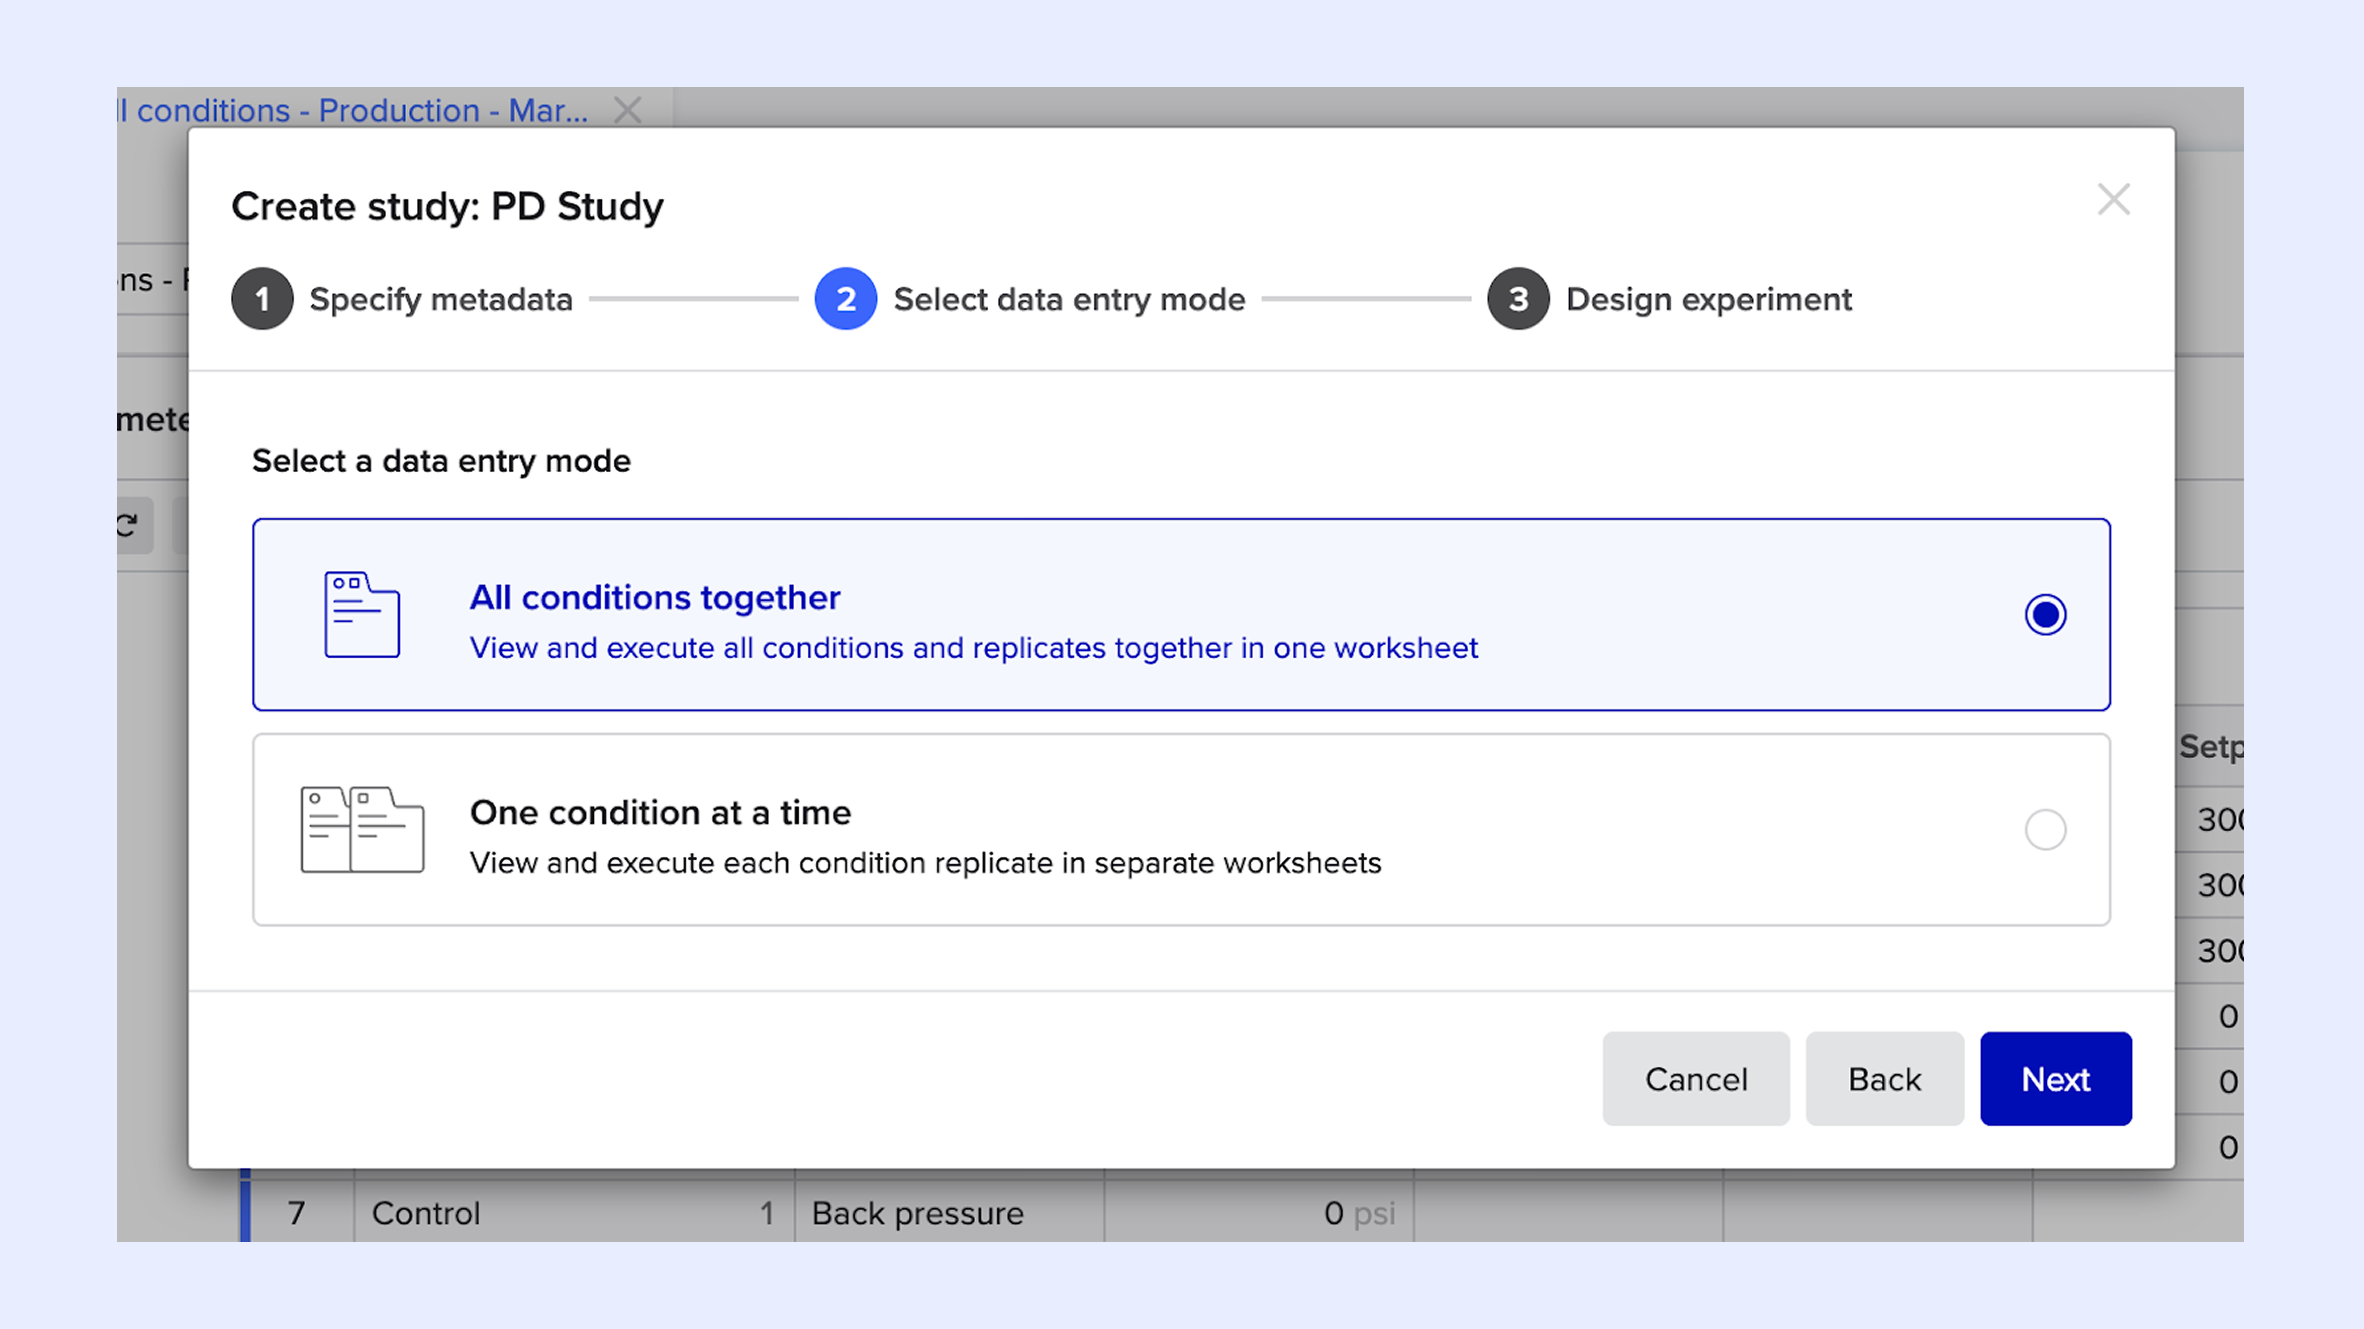Click the single worksheet document icon
Viewport: 2364px width, 1329px height.
pos(362,614)
